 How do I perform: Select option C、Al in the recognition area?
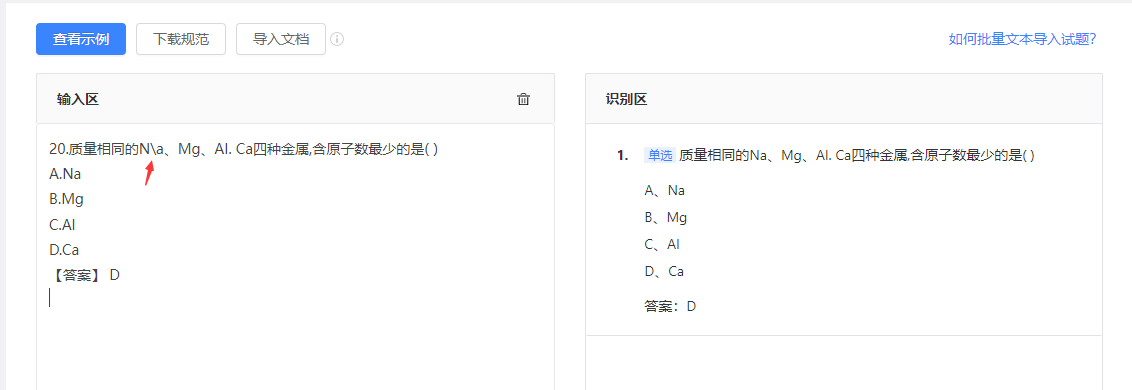[x=662, y=244]
